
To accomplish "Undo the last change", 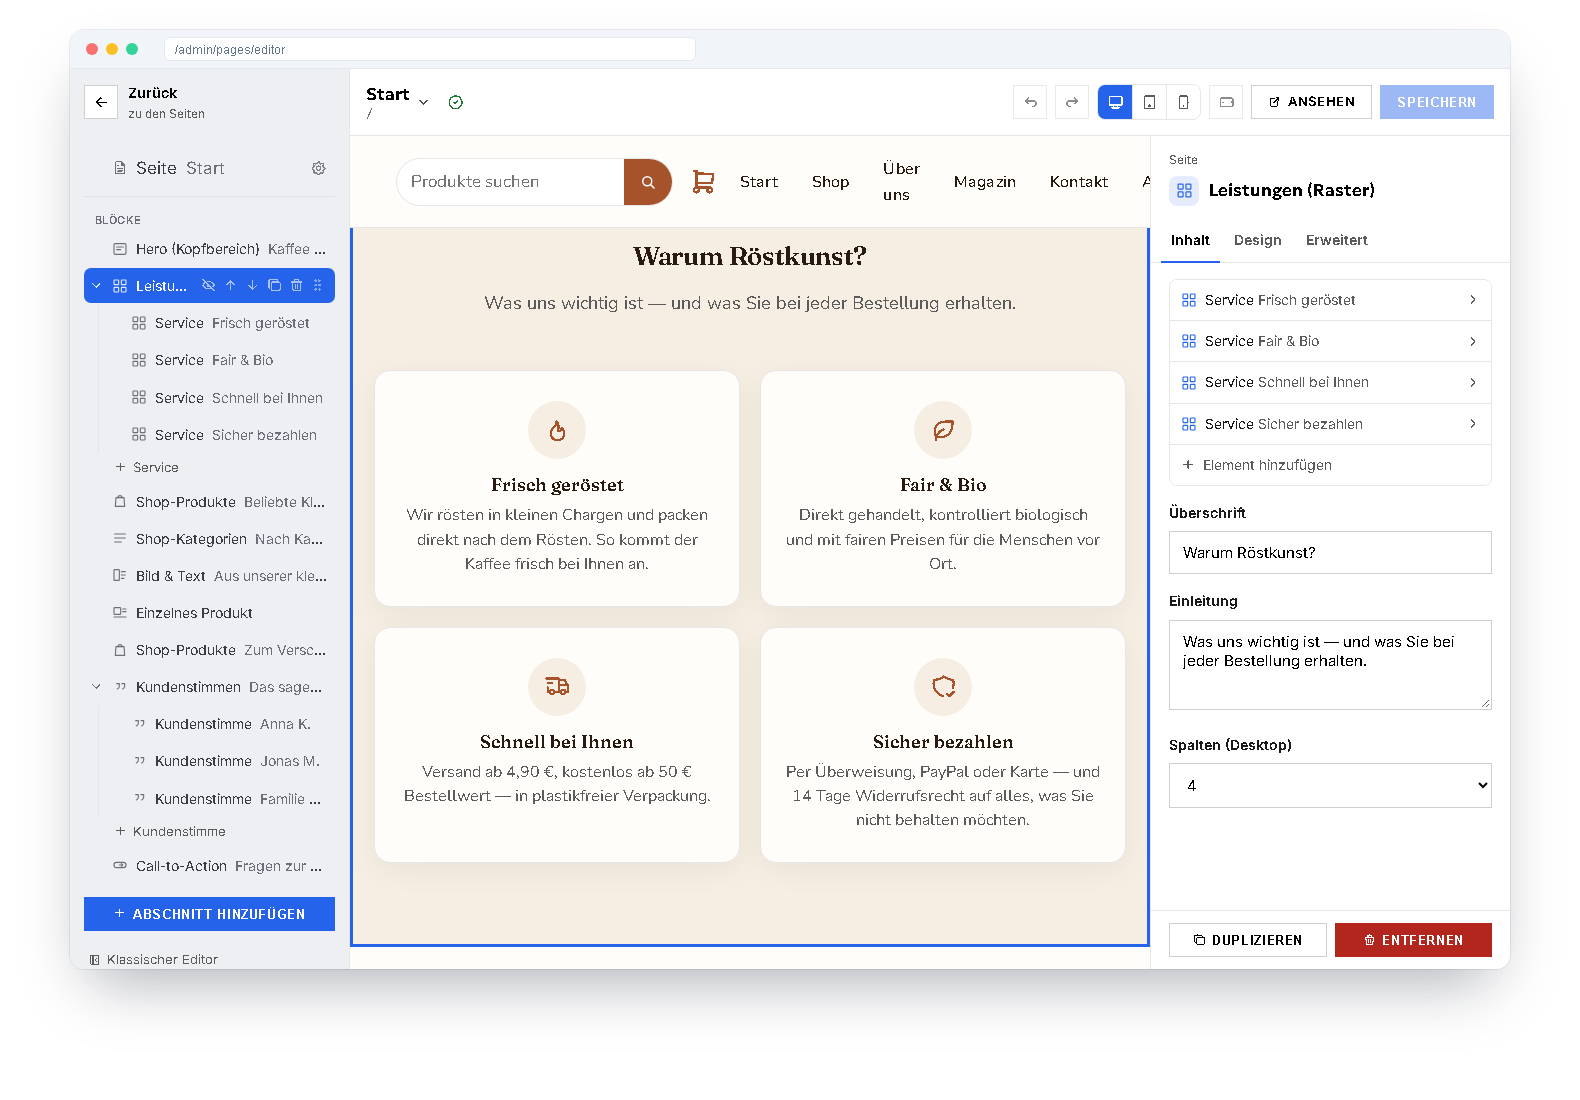I will (1031, 102).
